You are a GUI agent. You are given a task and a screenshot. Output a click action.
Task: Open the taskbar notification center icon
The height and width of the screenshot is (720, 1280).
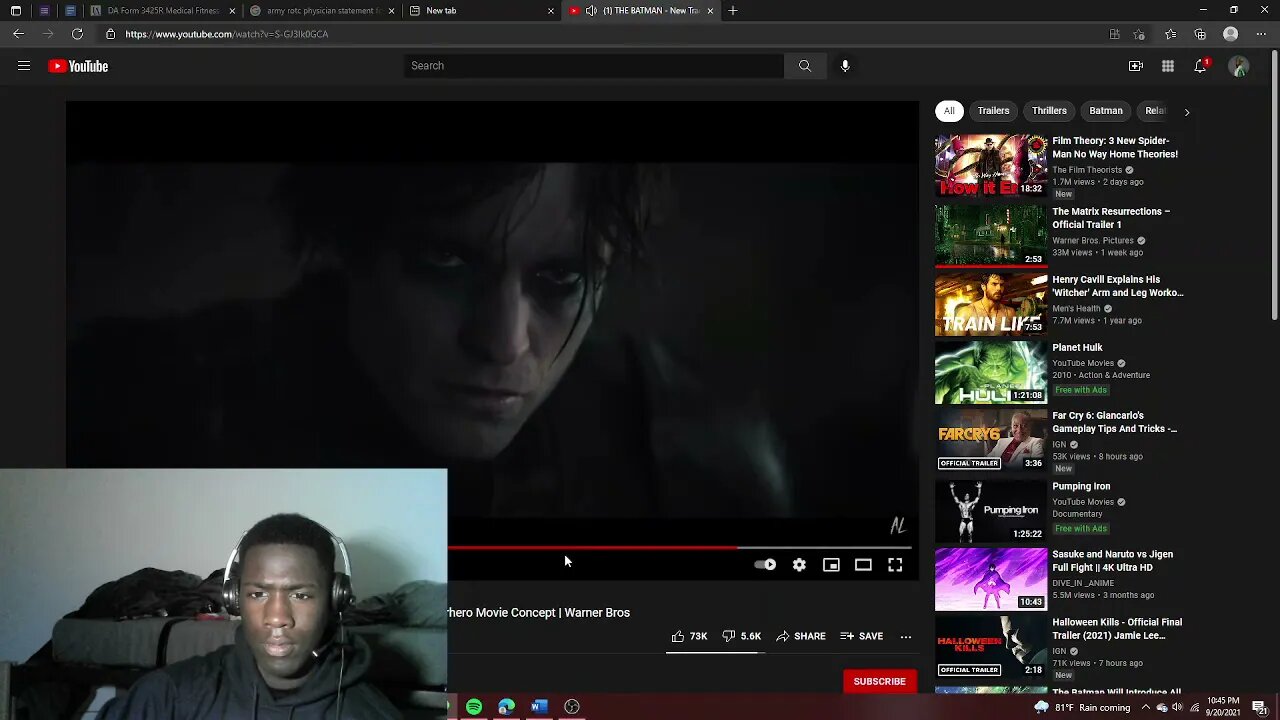click(x=1260, y=707)
